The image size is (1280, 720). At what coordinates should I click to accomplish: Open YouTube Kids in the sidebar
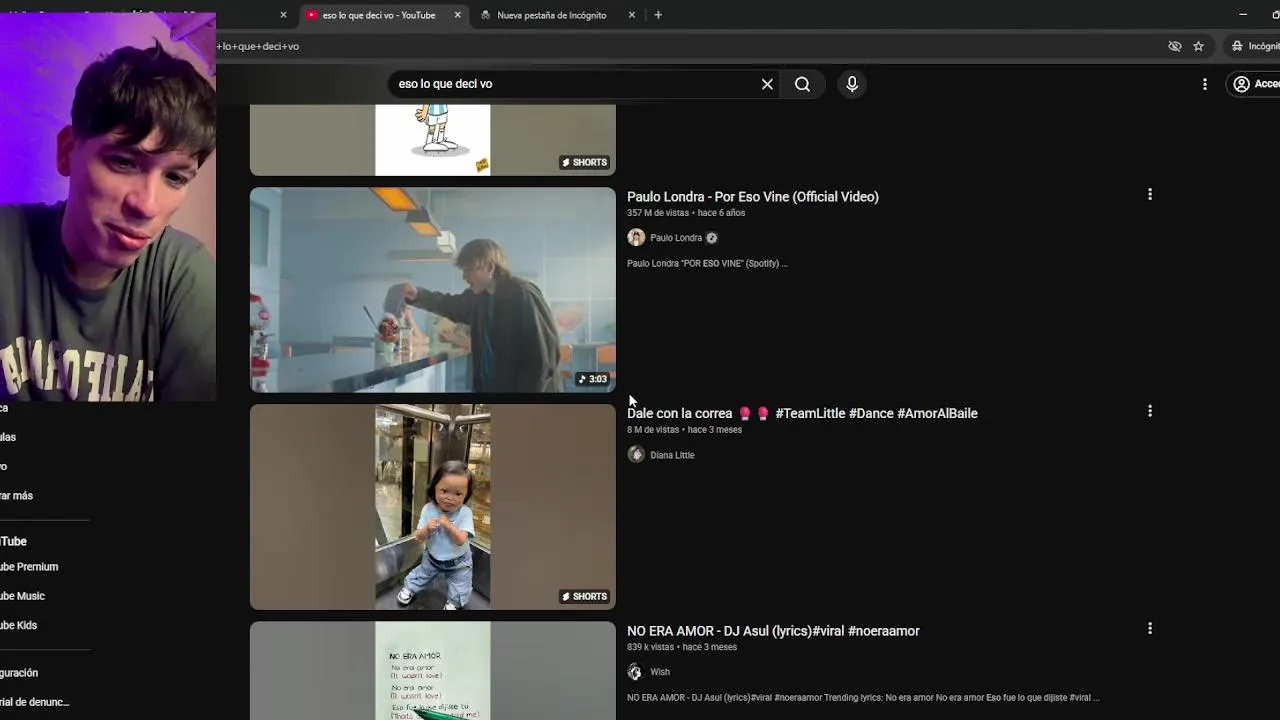coord(18,625)
